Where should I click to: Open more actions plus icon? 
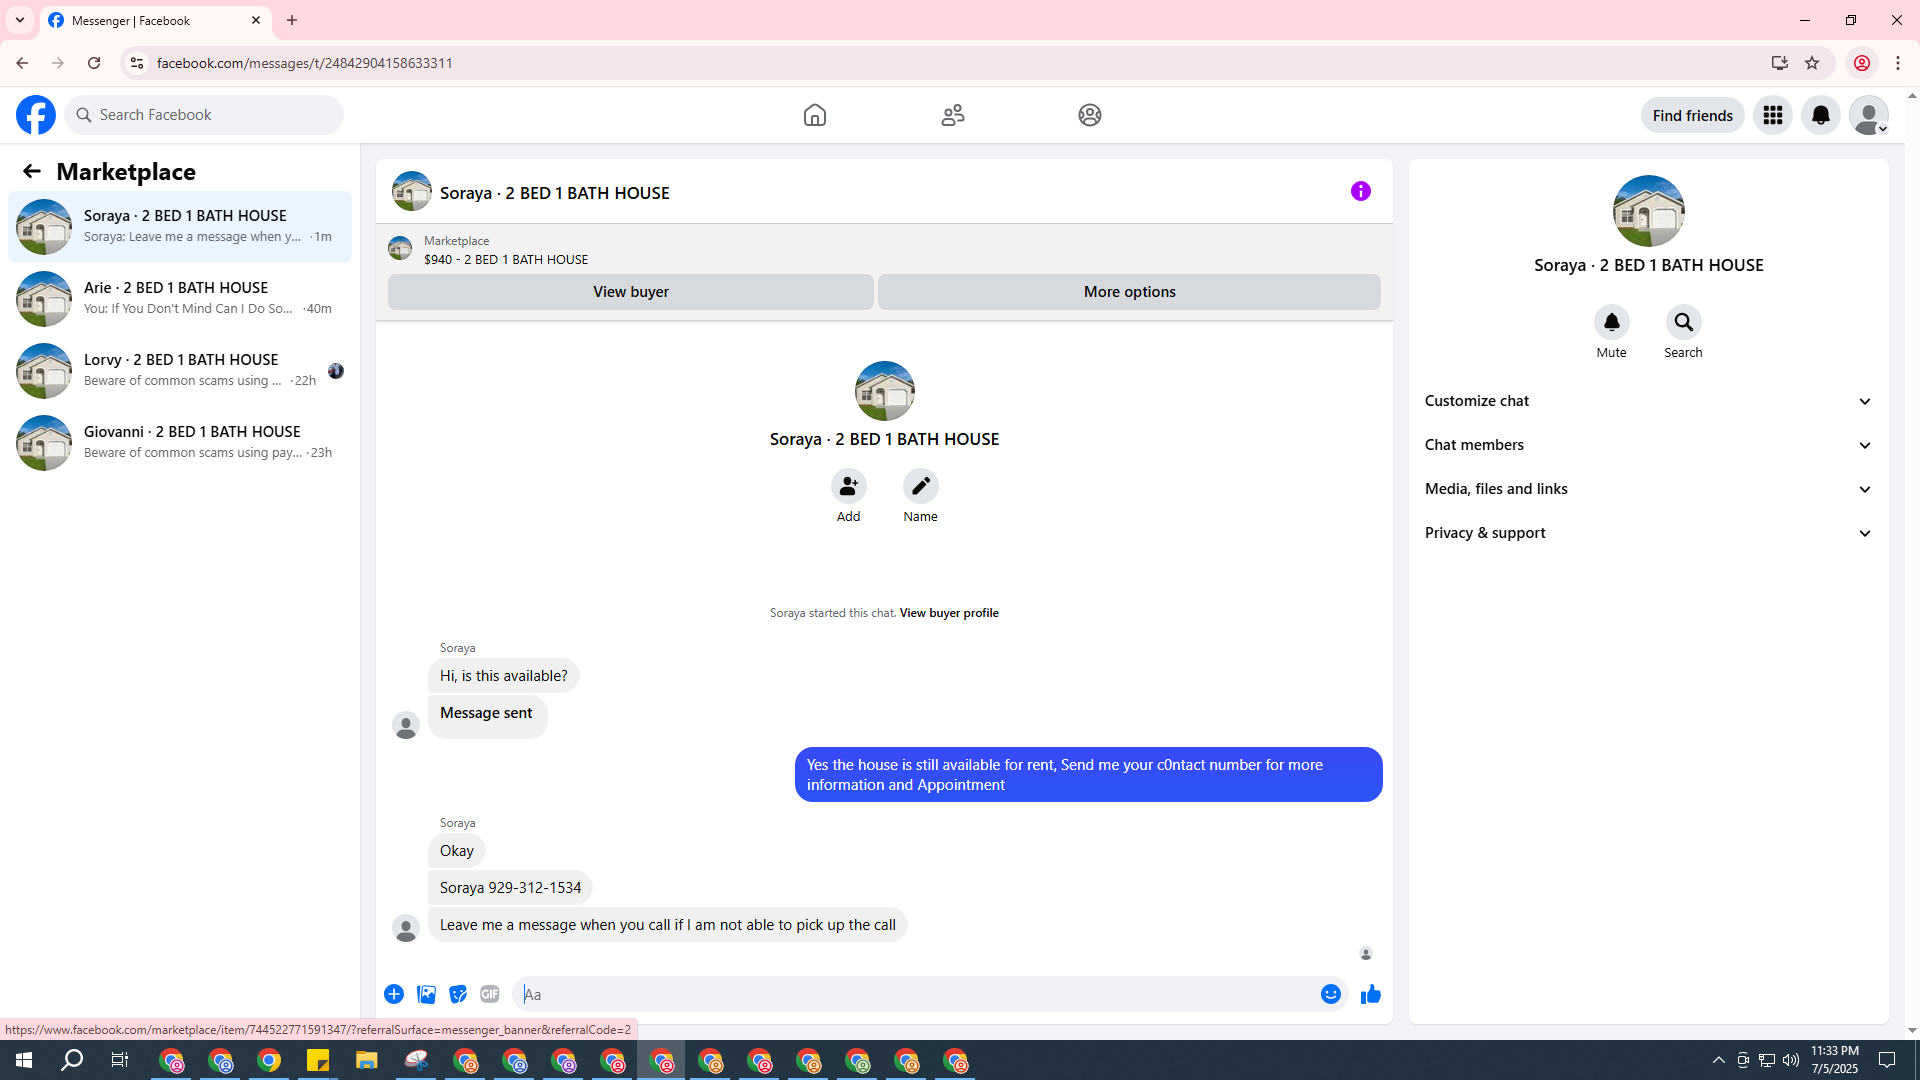tap(394, 994)
